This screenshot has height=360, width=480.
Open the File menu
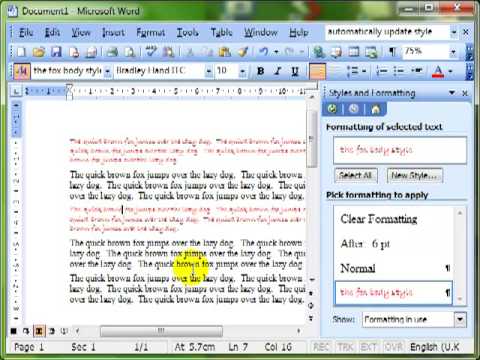coord(26,33)
